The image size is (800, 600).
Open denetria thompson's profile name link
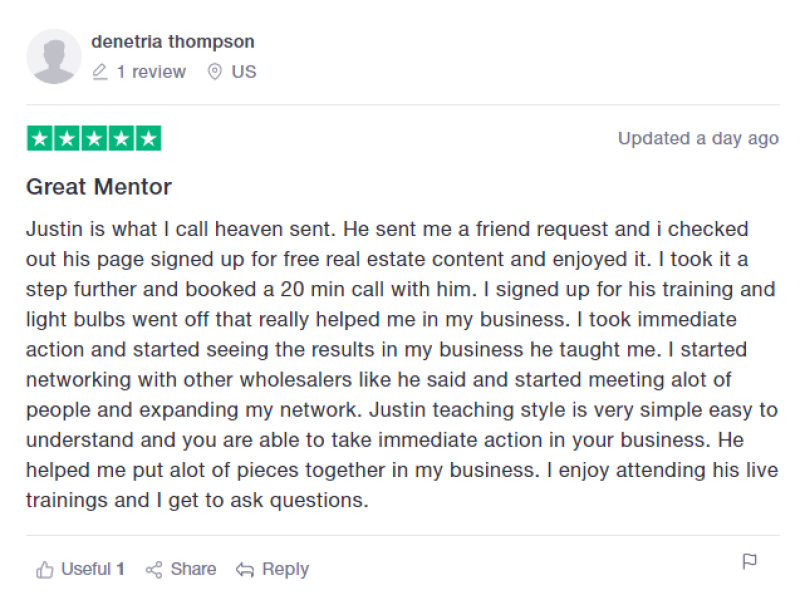(x=172, y=42)
